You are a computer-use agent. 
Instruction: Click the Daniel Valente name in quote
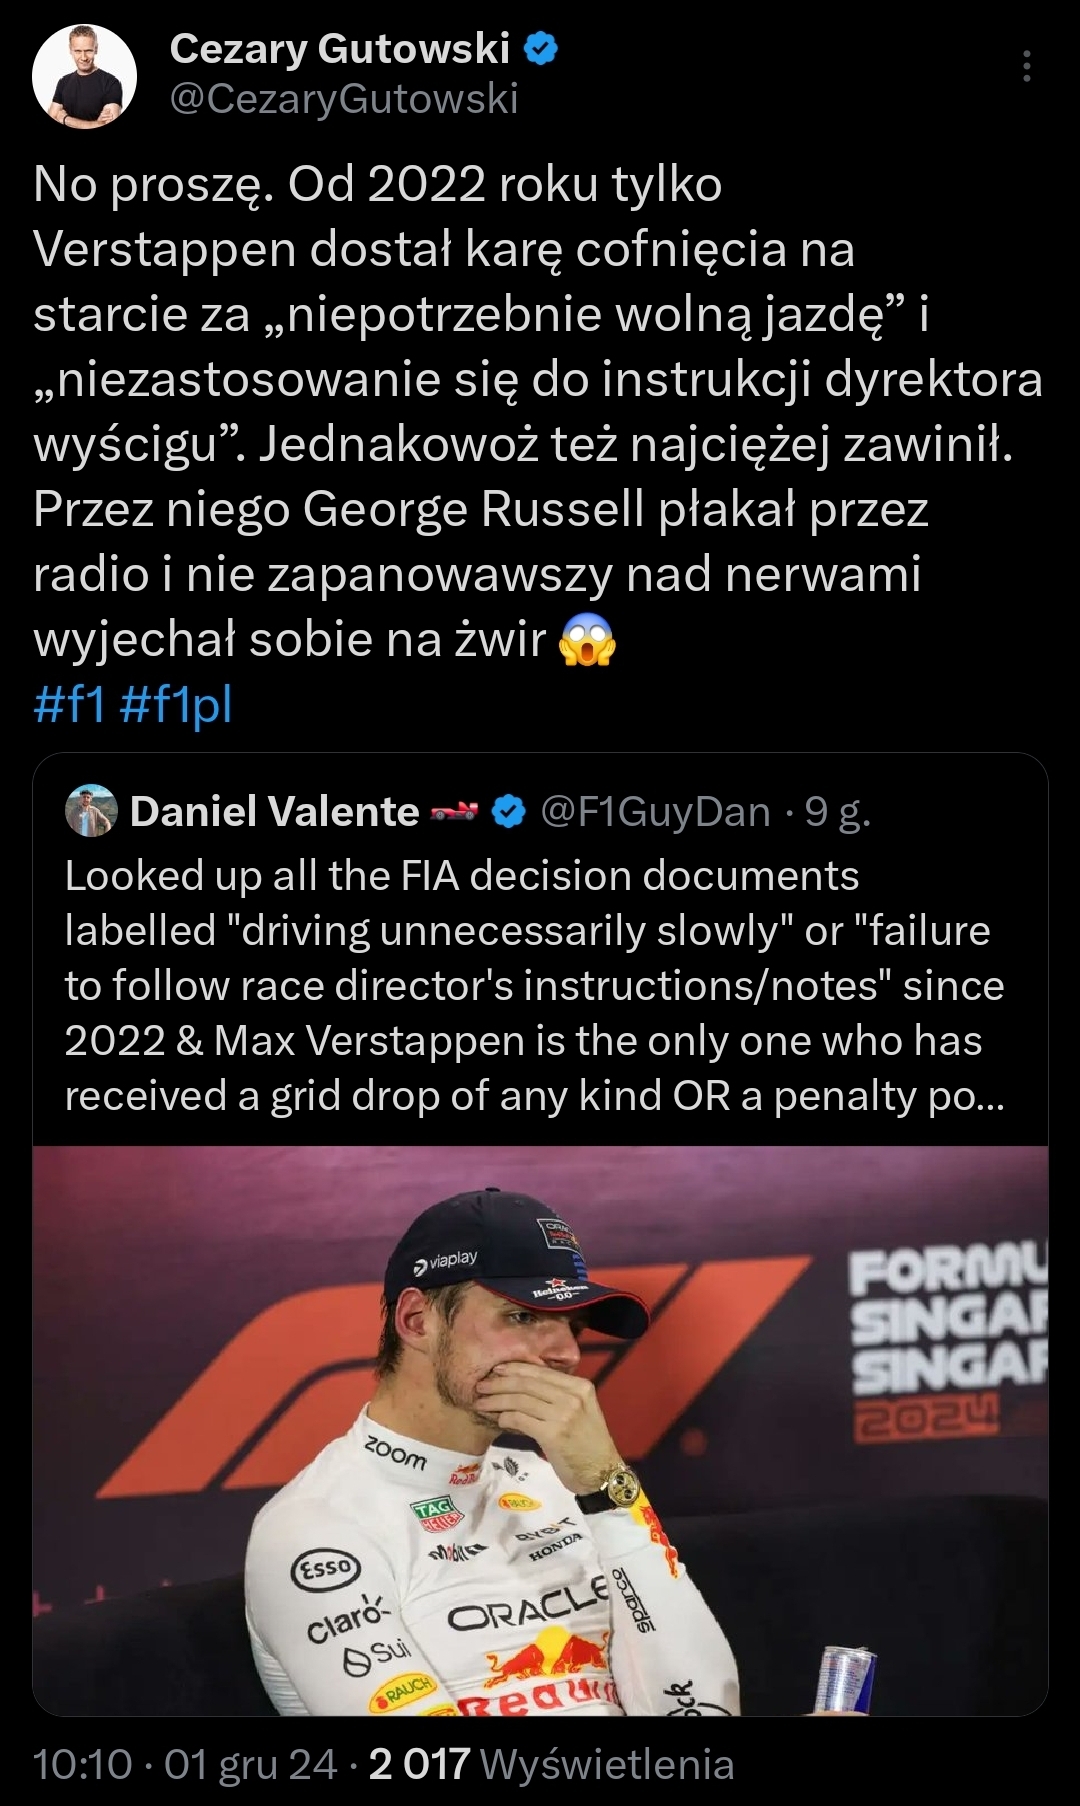click(274, 812)
